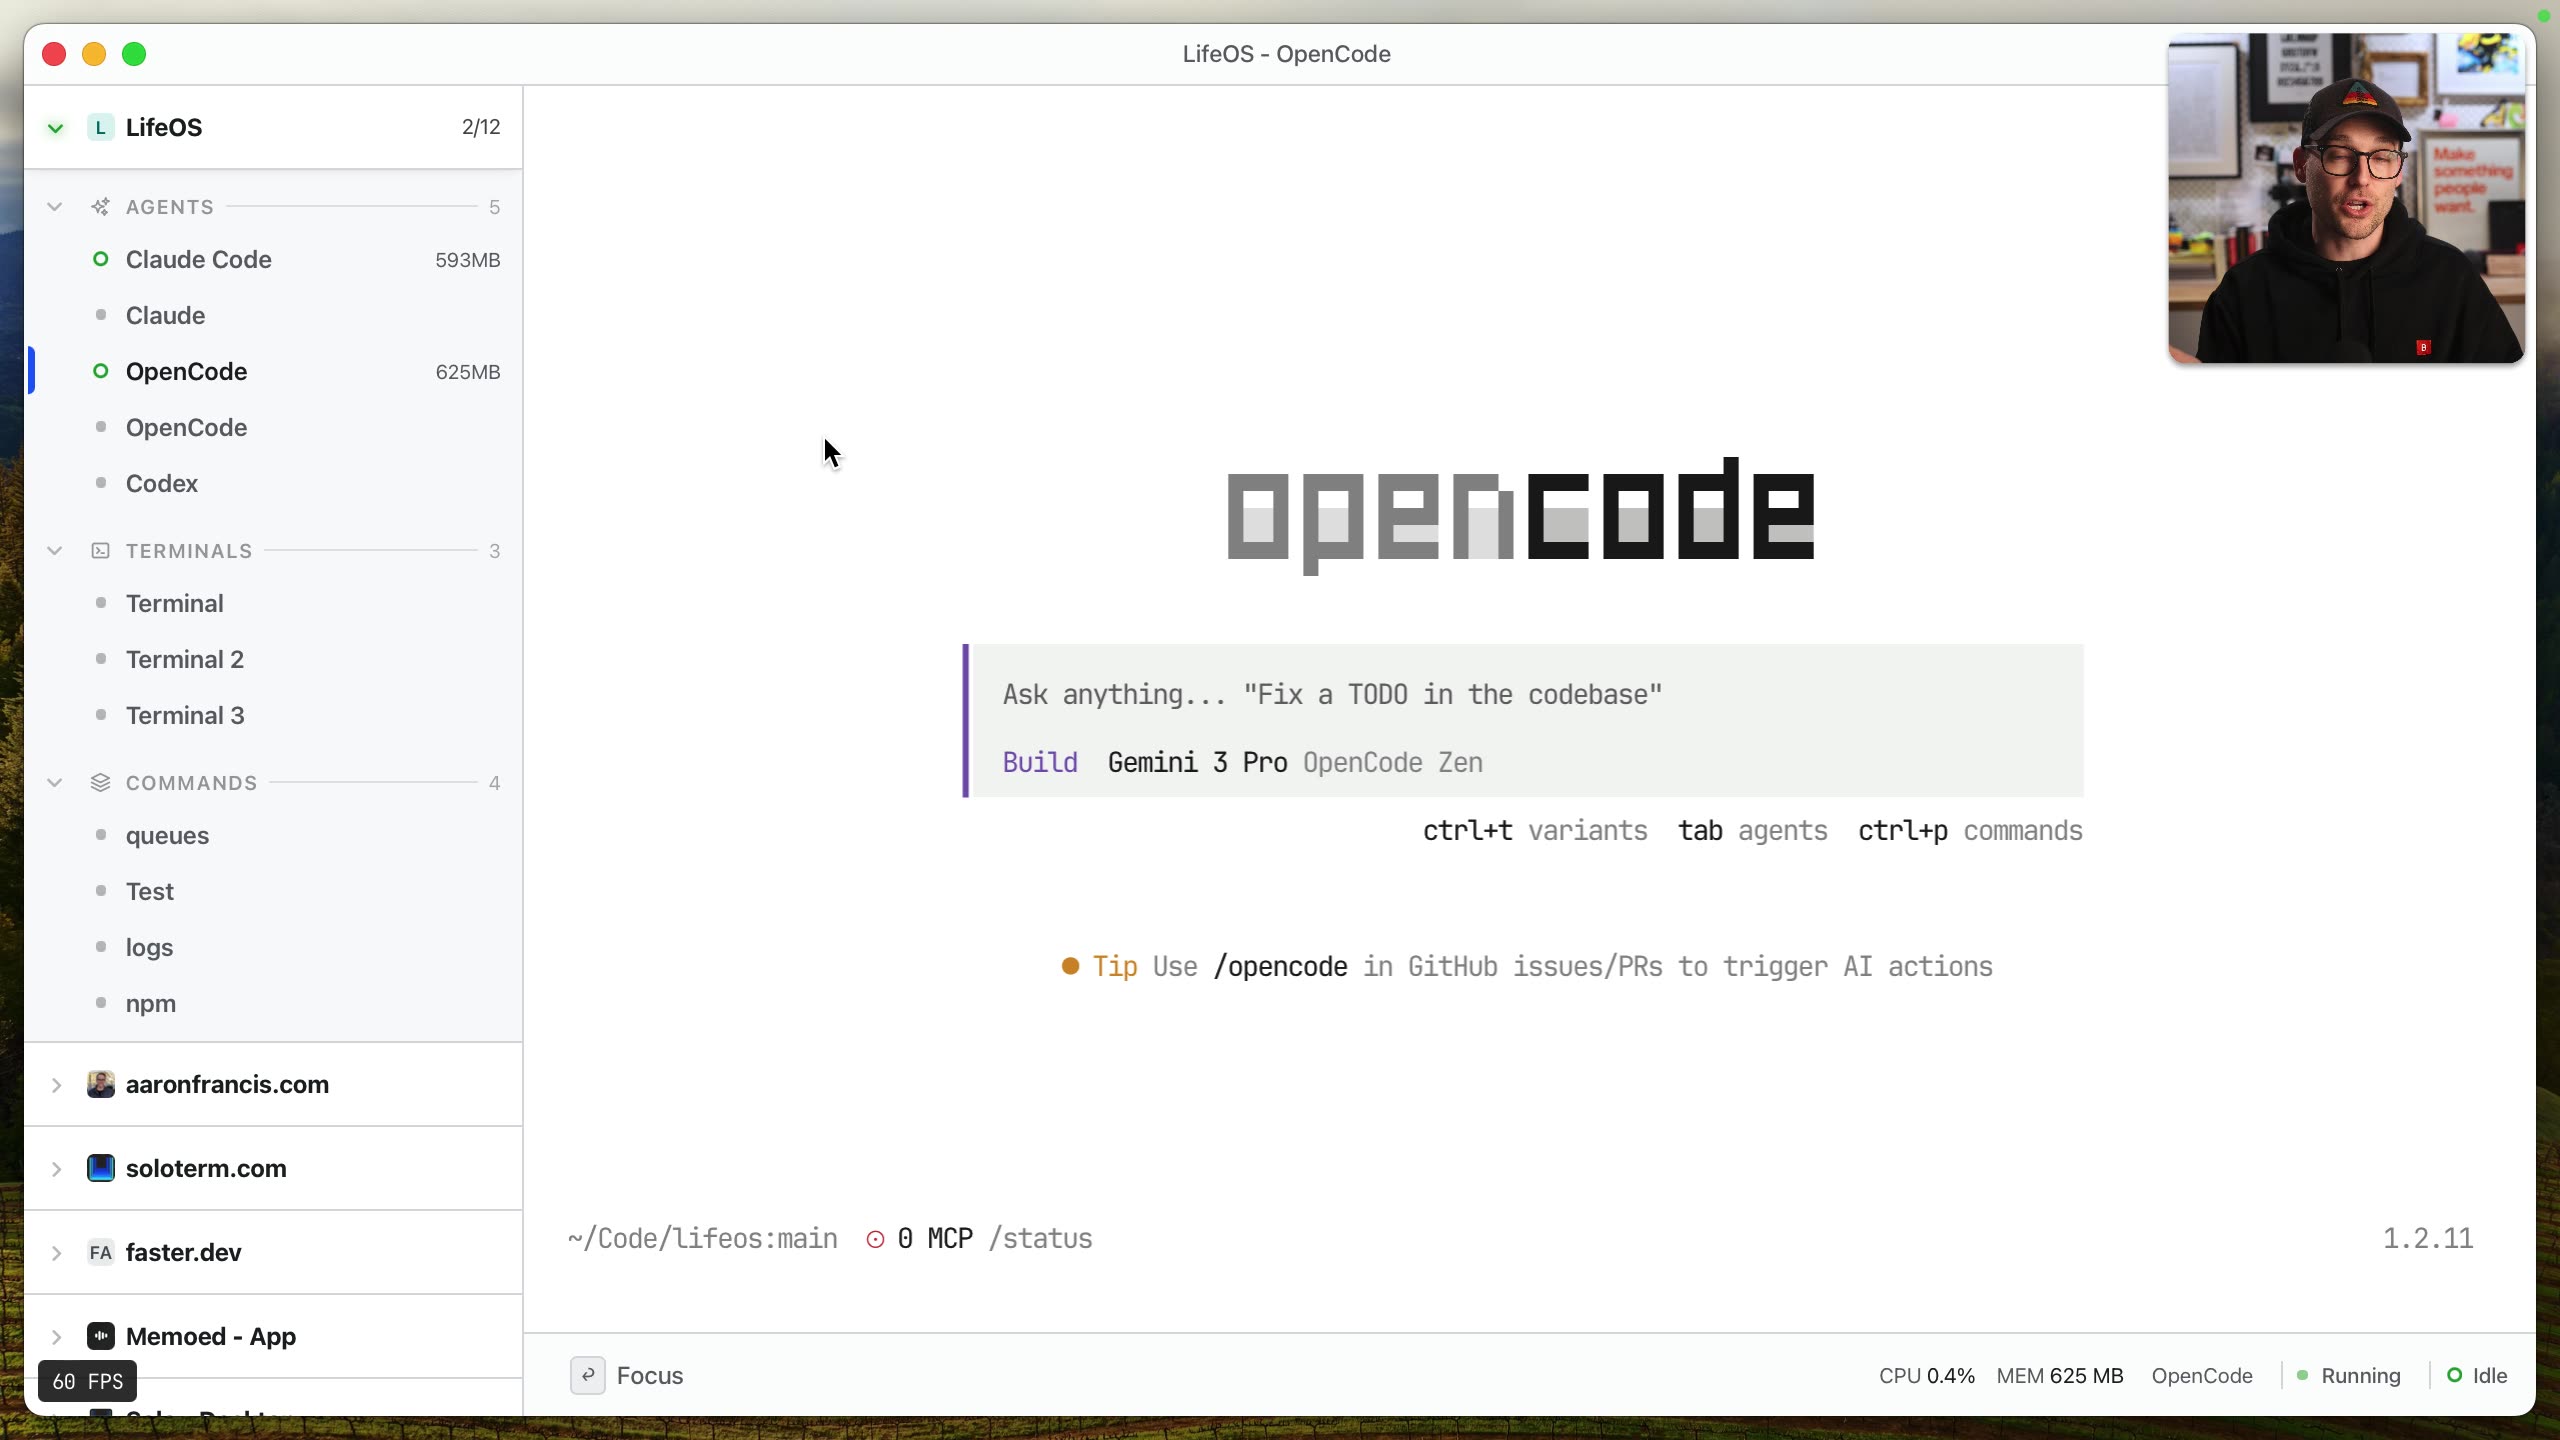Click the MCP status circle icon

pyautogui.click(x=875, y=1240)
